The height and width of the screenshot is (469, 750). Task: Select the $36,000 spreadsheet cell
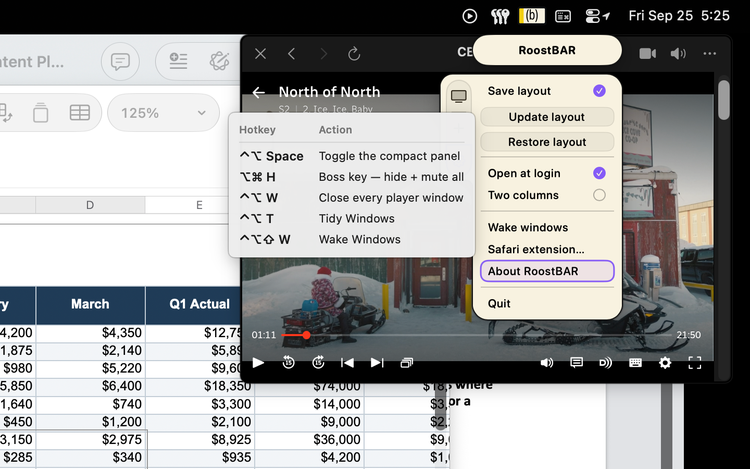click(309, 440)
